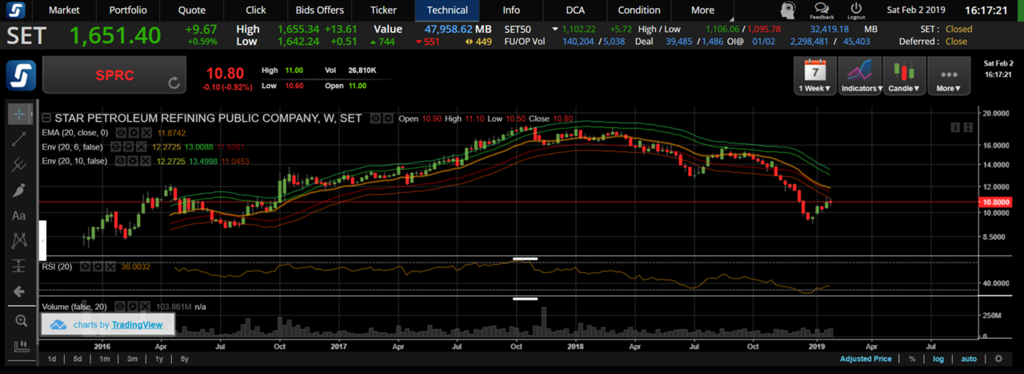1024x374 pixels.
Task: Collapse the chart legend box toggle
Action: pos(46,119)
